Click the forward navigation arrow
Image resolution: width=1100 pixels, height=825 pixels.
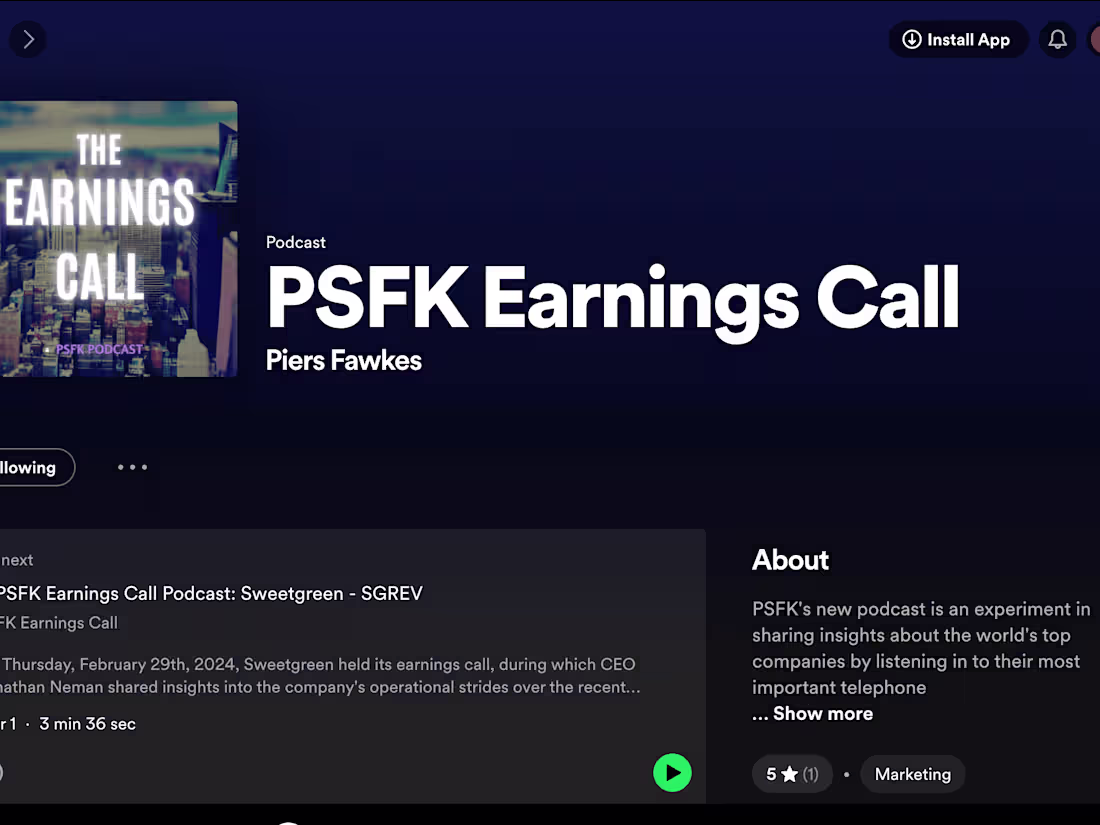[x=28, y=39]
